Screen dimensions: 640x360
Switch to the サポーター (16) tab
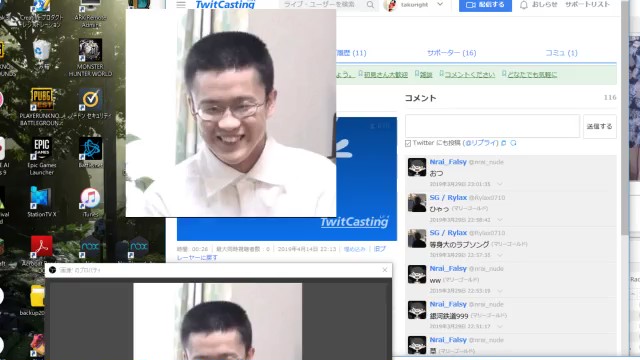tap(451, 53)
